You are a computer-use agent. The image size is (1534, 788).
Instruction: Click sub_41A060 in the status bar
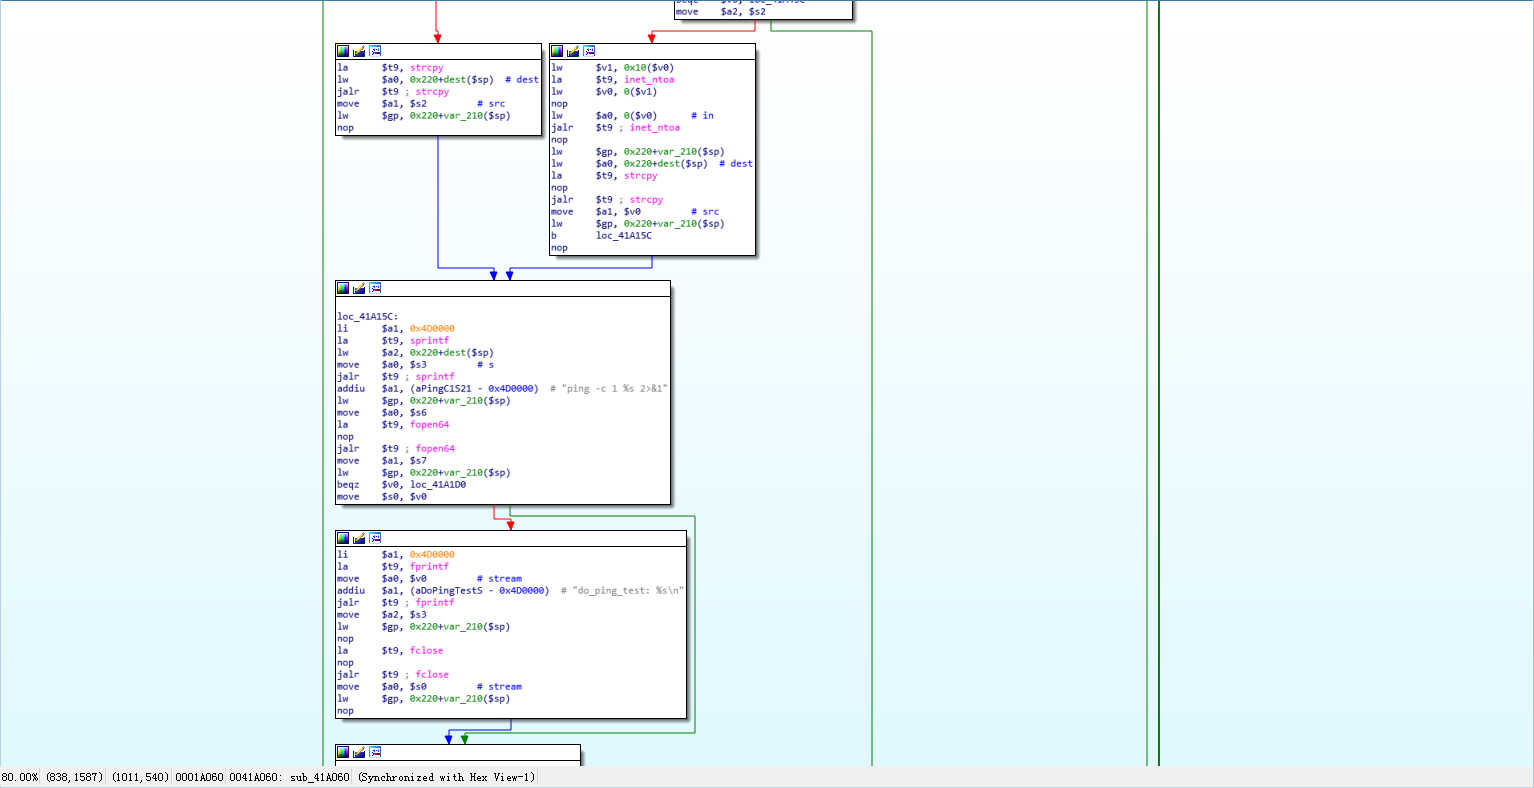click(320, 778)
